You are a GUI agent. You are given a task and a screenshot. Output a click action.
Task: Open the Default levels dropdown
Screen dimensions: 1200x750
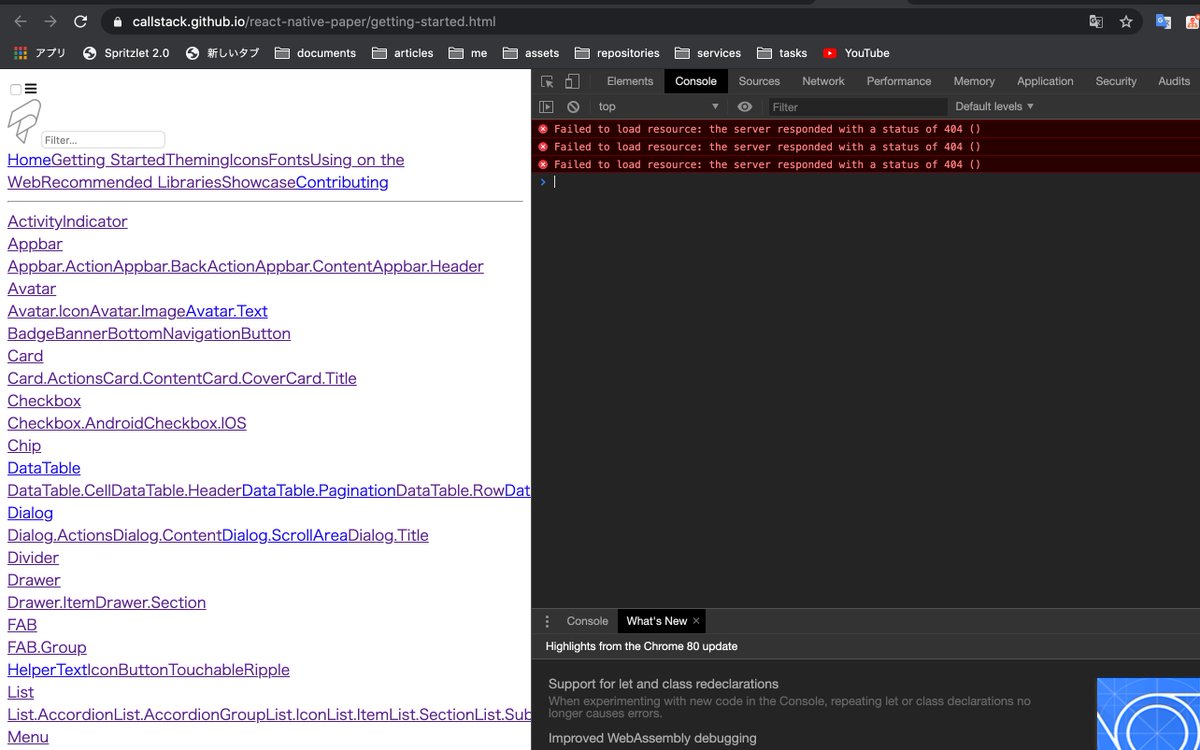[994, 107]
